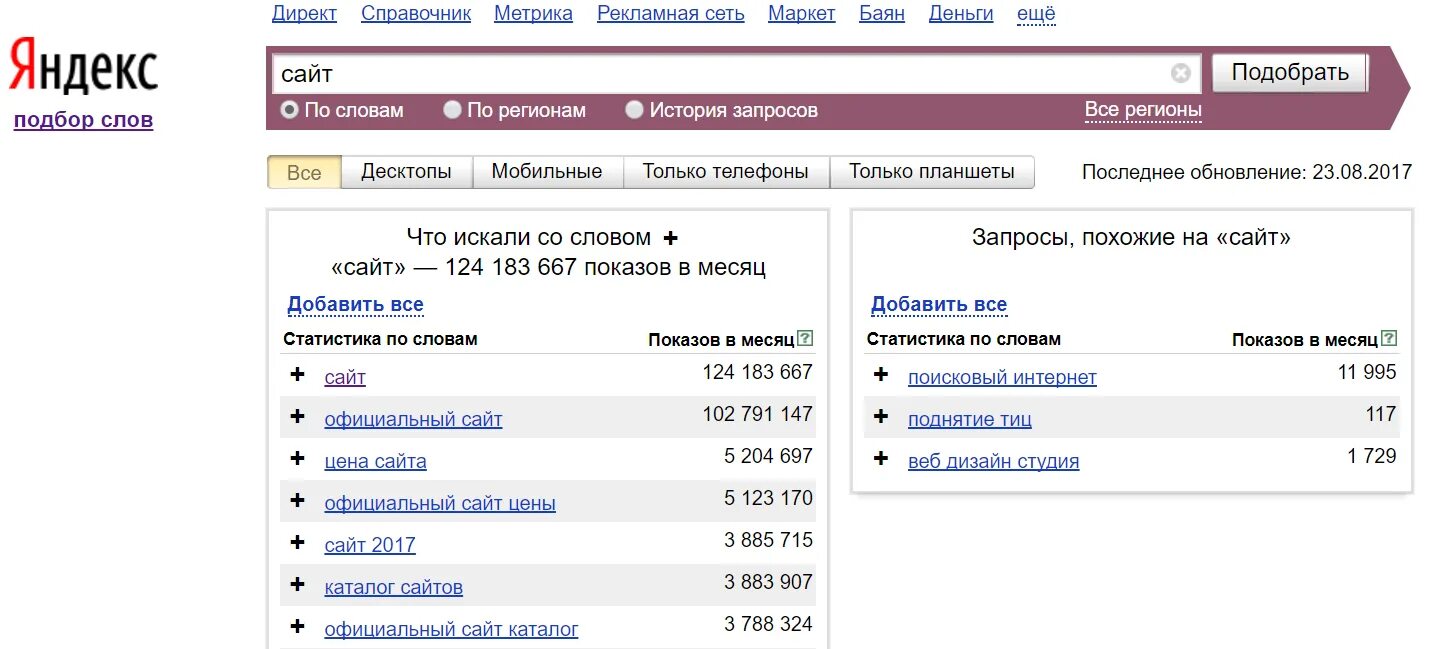Click inside the search query field
Image resolution: width=1437 pixels, height=649 pixels.
pos(700,72)
